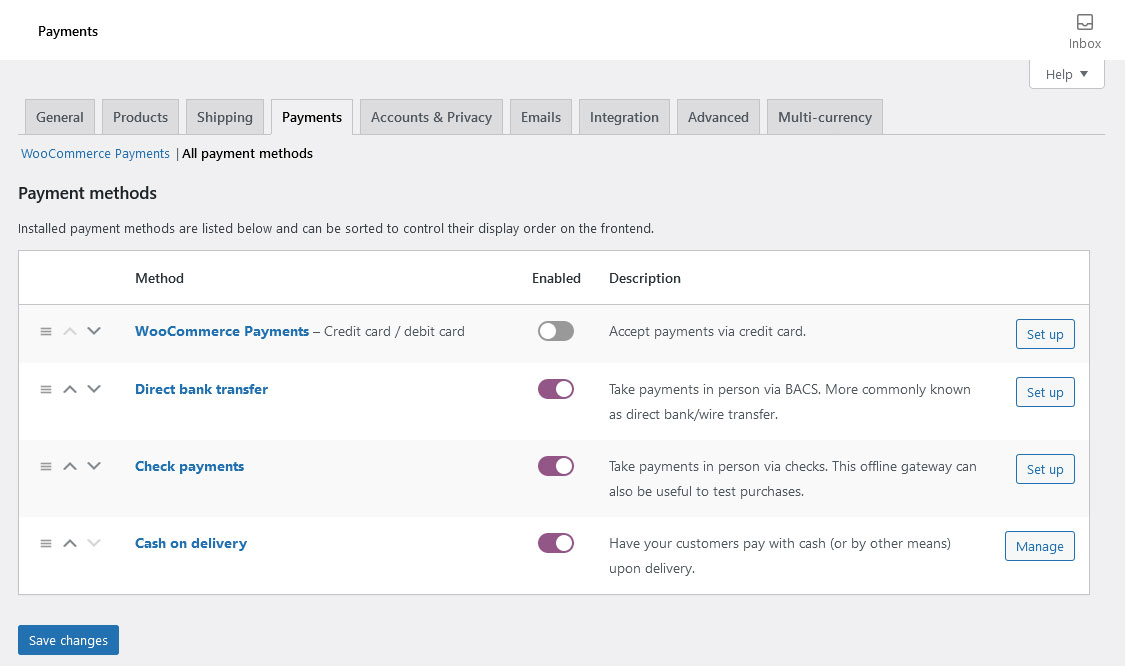
Task: Open the Advanced tab
Action: pyautogui.click(x=718, y=117)
